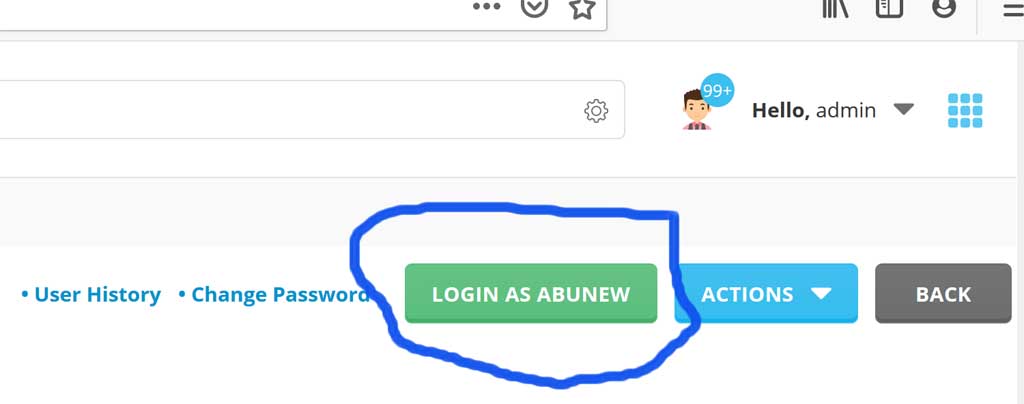Bookmark this page with the star icon

581,7
